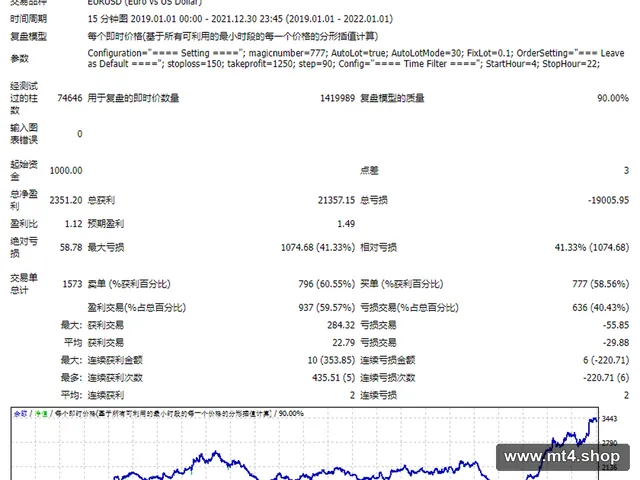Click relative drawdown value 41.33% (1074.68)

pyautogui.click(x=592, y=247)
